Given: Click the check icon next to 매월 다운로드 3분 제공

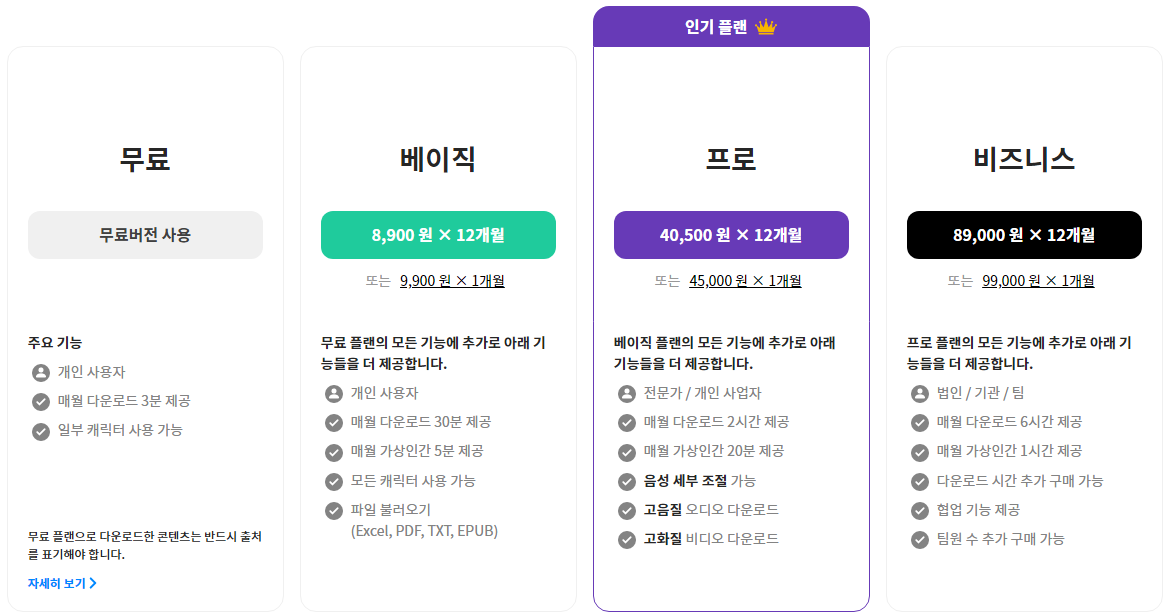Looking at the screenshot, I should 41,402.
